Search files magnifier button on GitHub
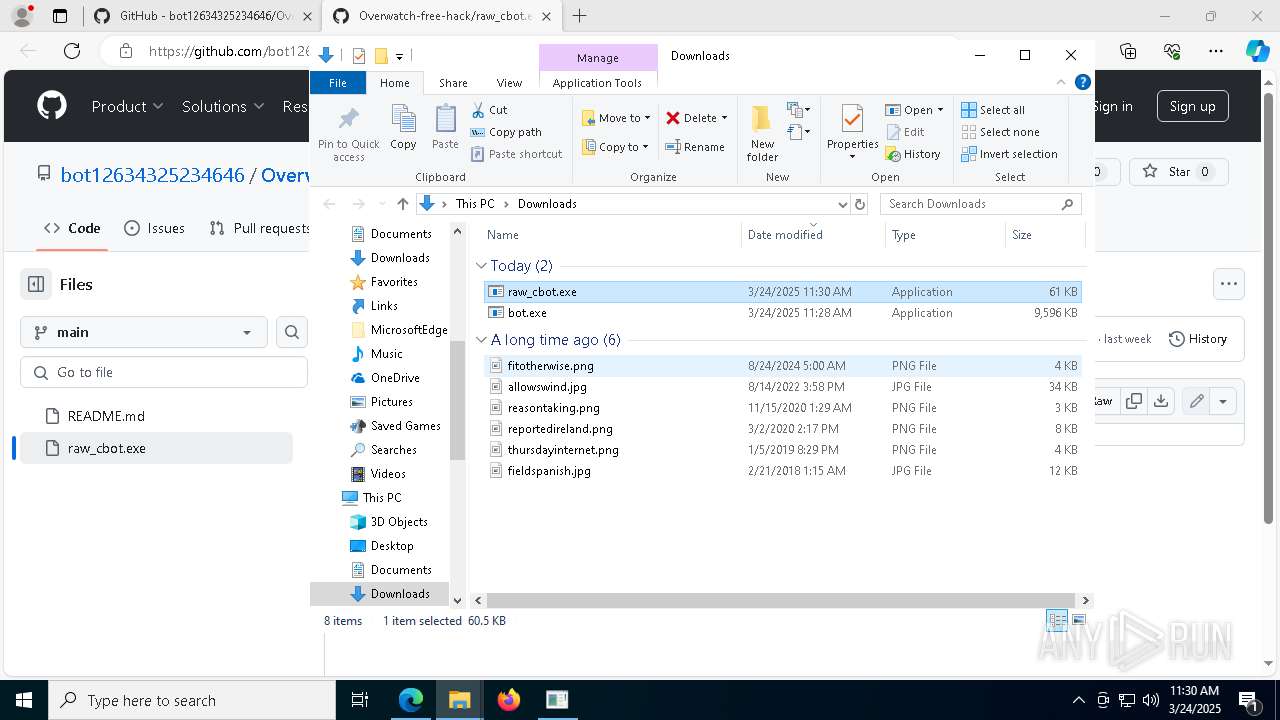This screenshot has width=1280, height=720. pyautogui.click(x=291, y=332)
